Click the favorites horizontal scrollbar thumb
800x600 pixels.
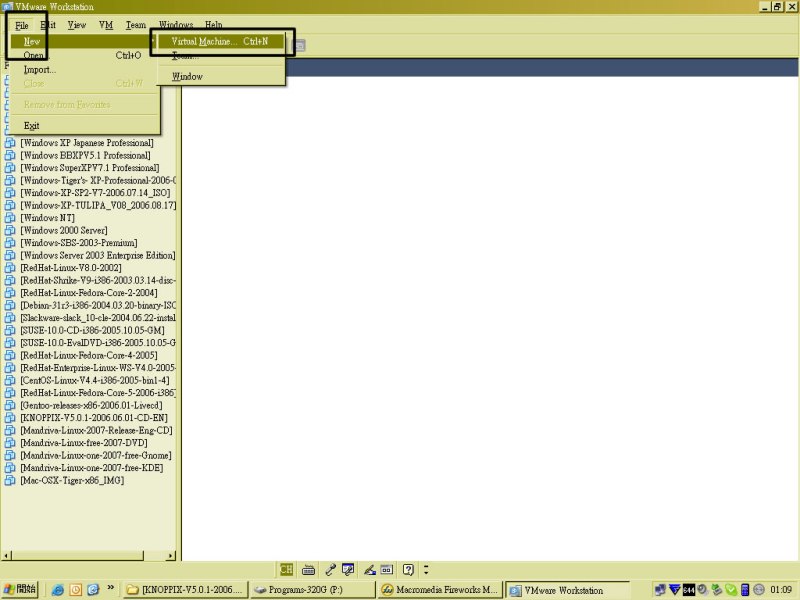click(x=78, y=555)
